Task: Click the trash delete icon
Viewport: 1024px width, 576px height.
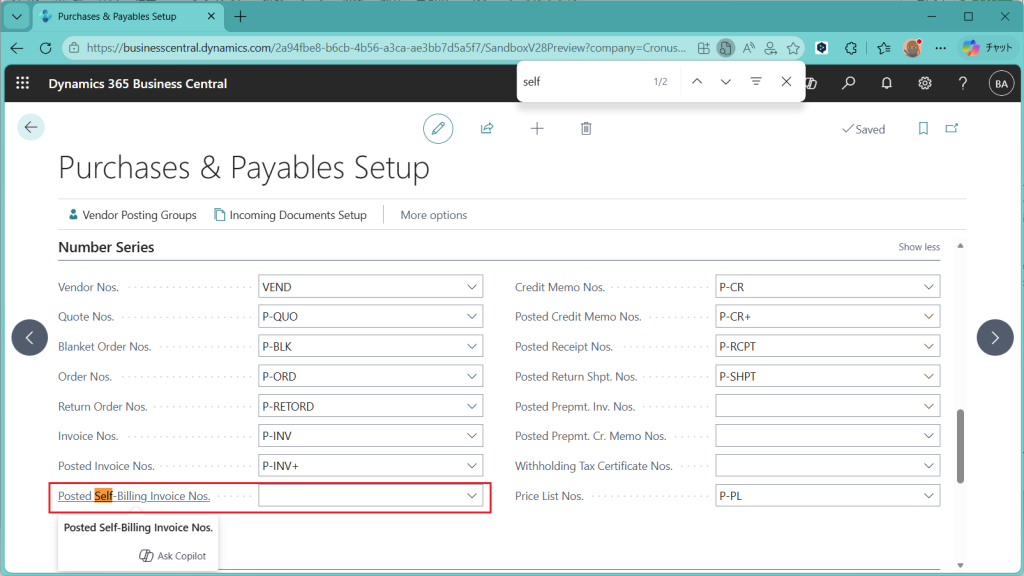Action: point(586,128)
